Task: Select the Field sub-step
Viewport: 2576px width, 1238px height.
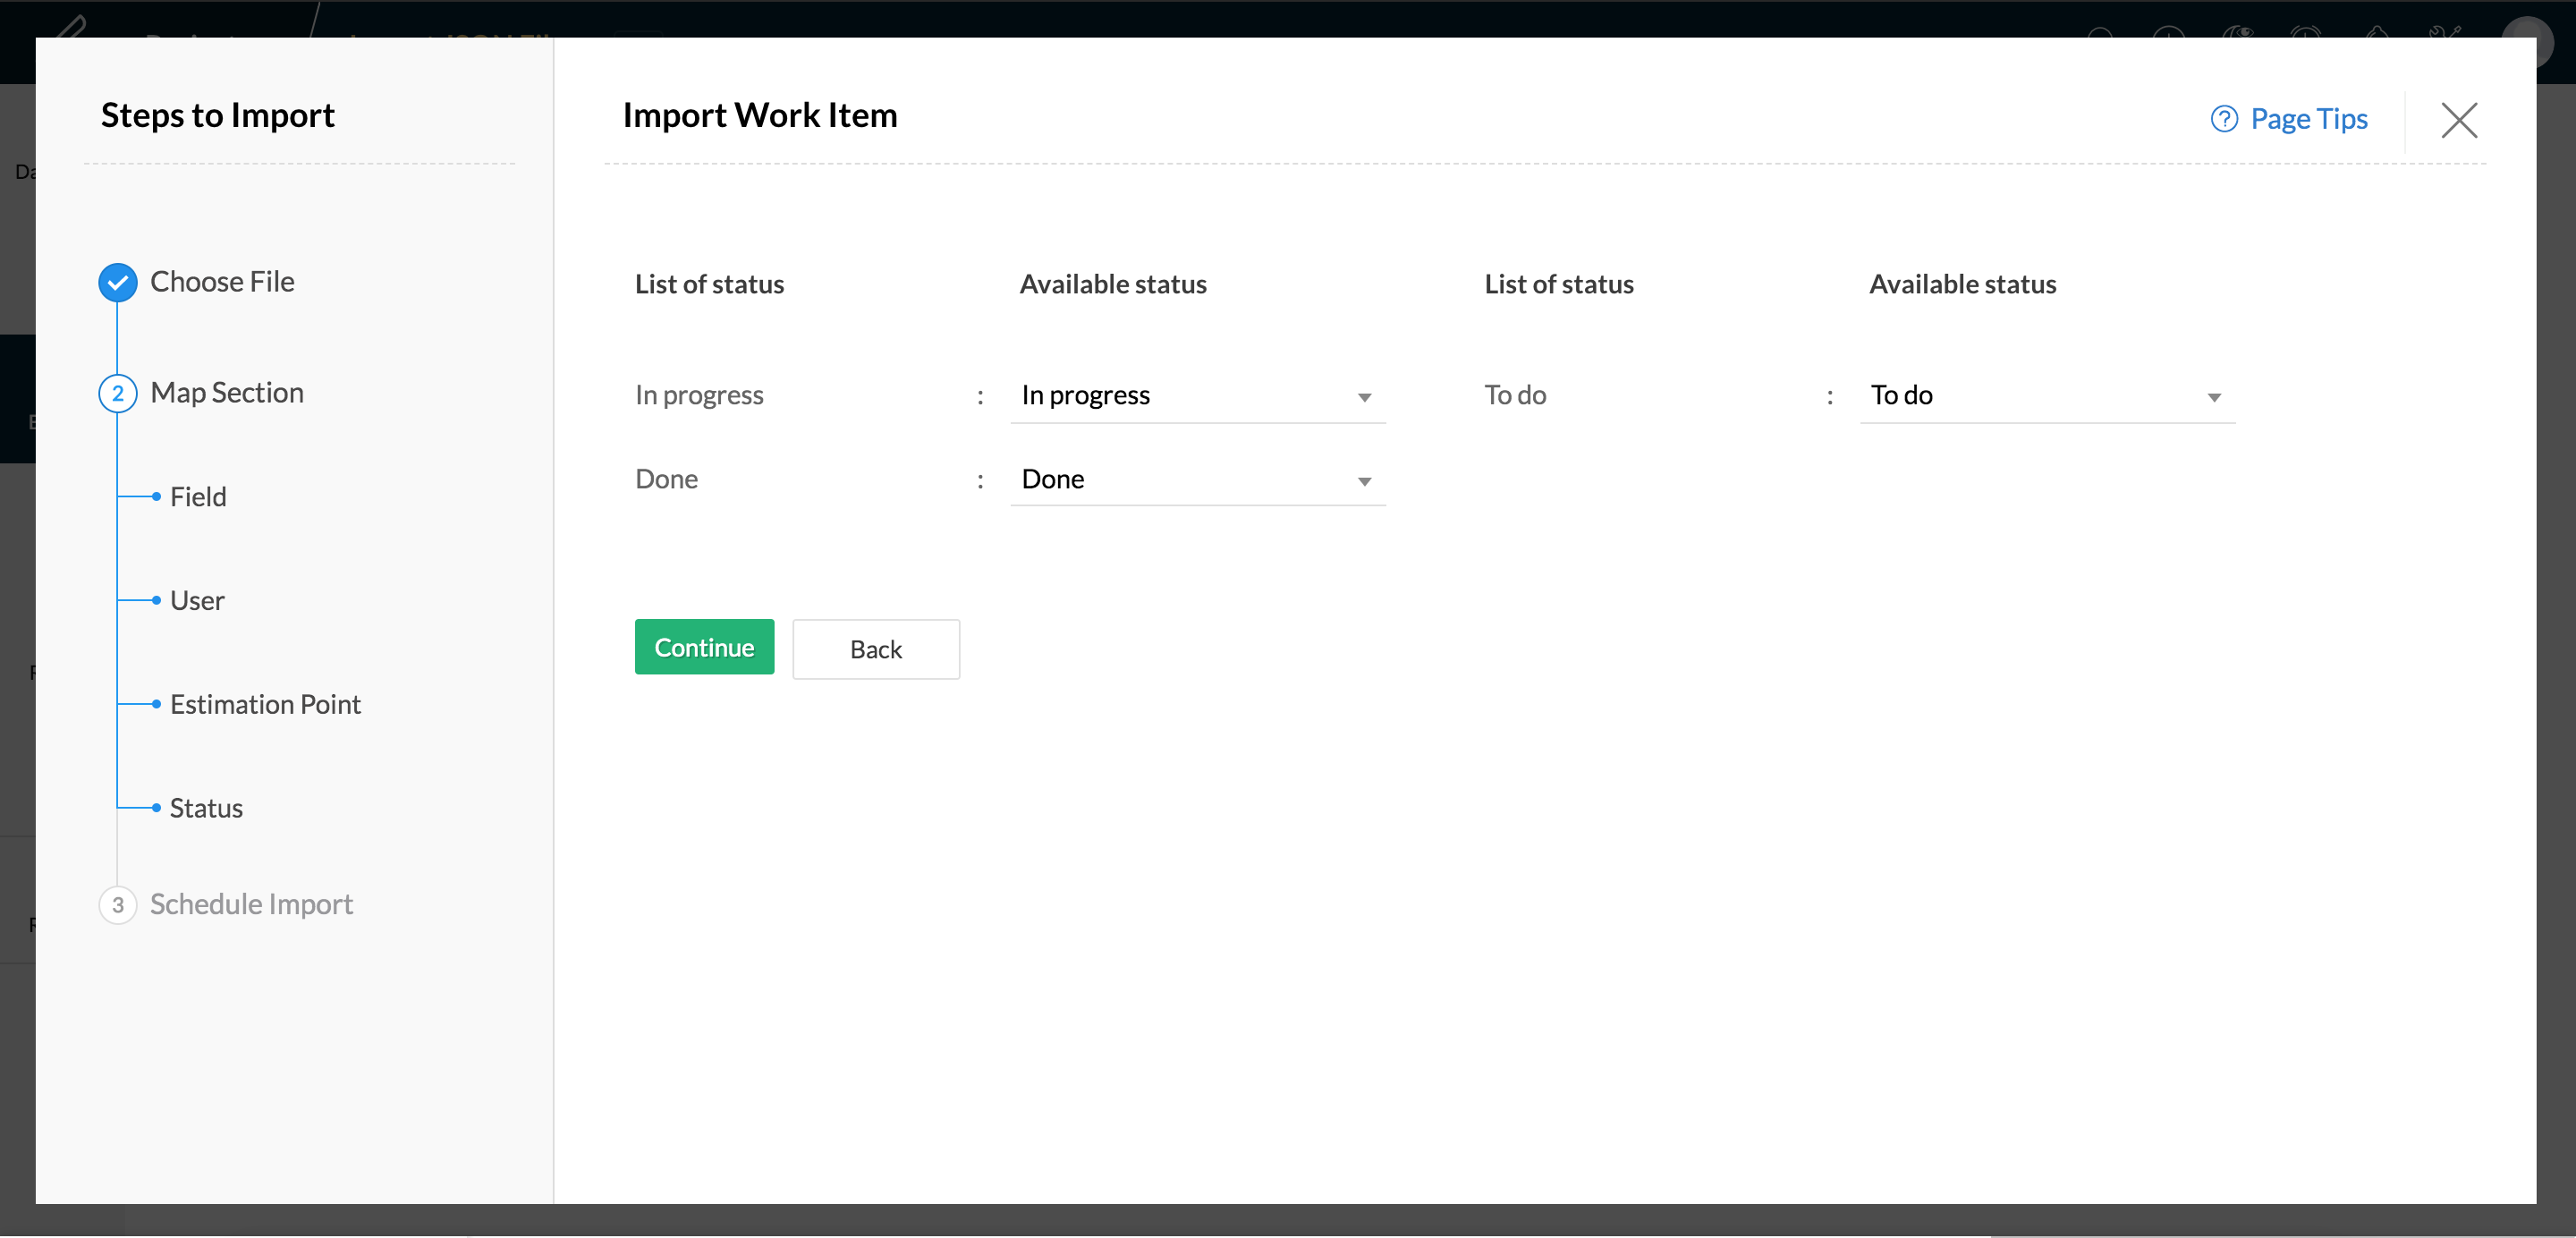Action: click(x=198, y=497)
